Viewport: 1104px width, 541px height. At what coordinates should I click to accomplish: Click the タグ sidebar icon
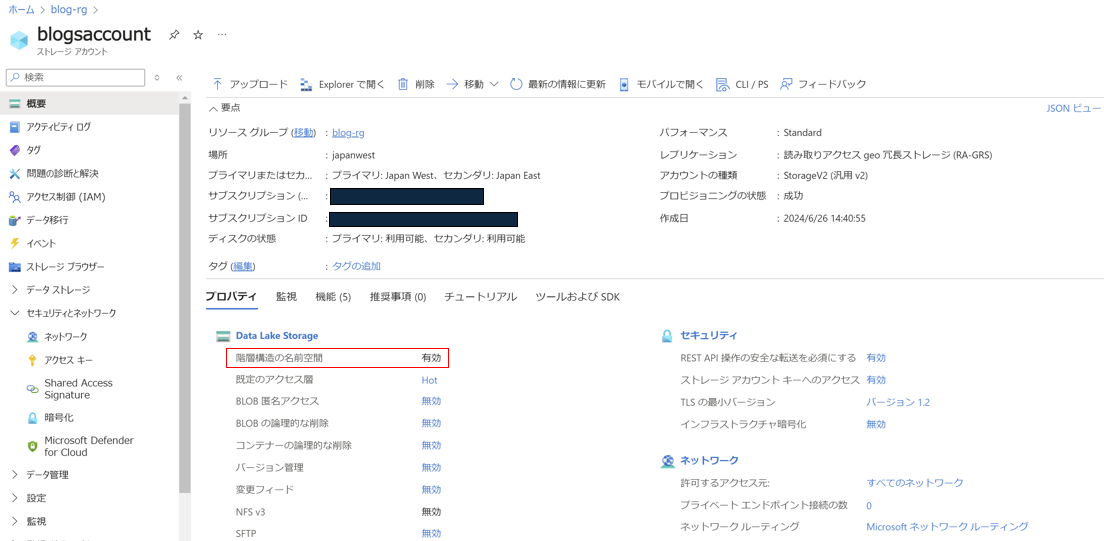(x=15, y=150)
